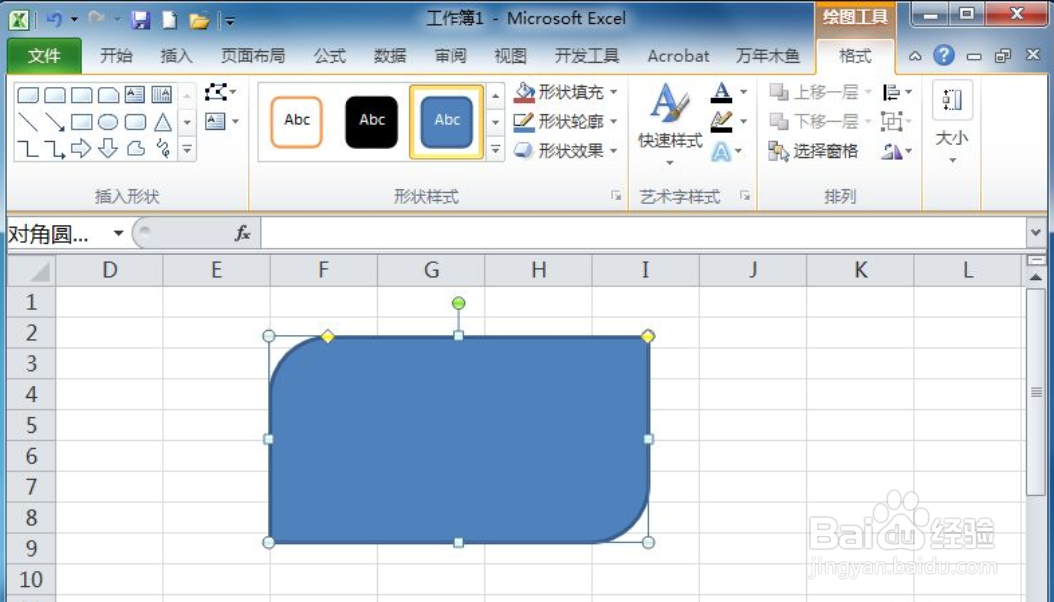The width and height of the screenshot is (1054, 602).
Task: Switch to the Insert (插入) tab
Action: click(177, 56)
